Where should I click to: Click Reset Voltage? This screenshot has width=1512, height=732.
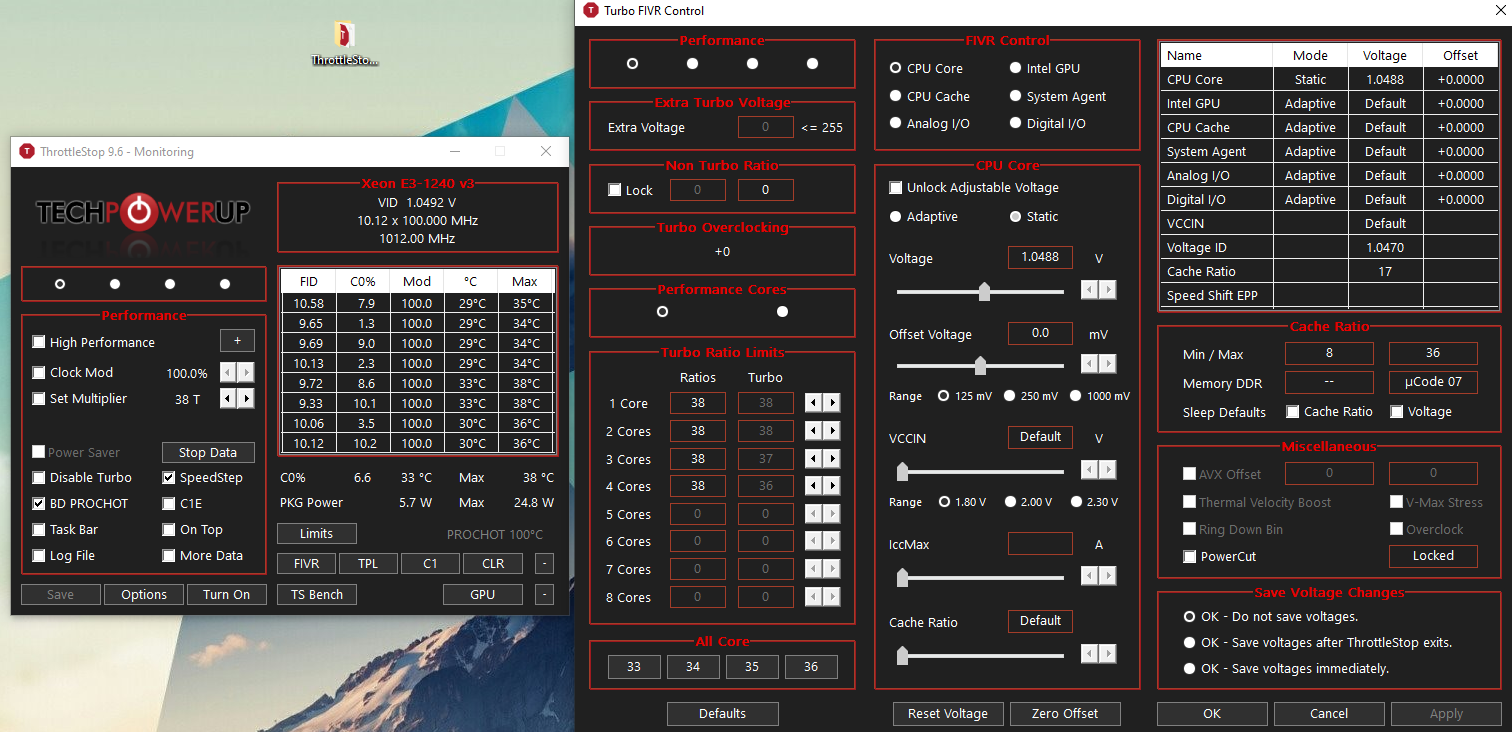(x=948, y=714)
